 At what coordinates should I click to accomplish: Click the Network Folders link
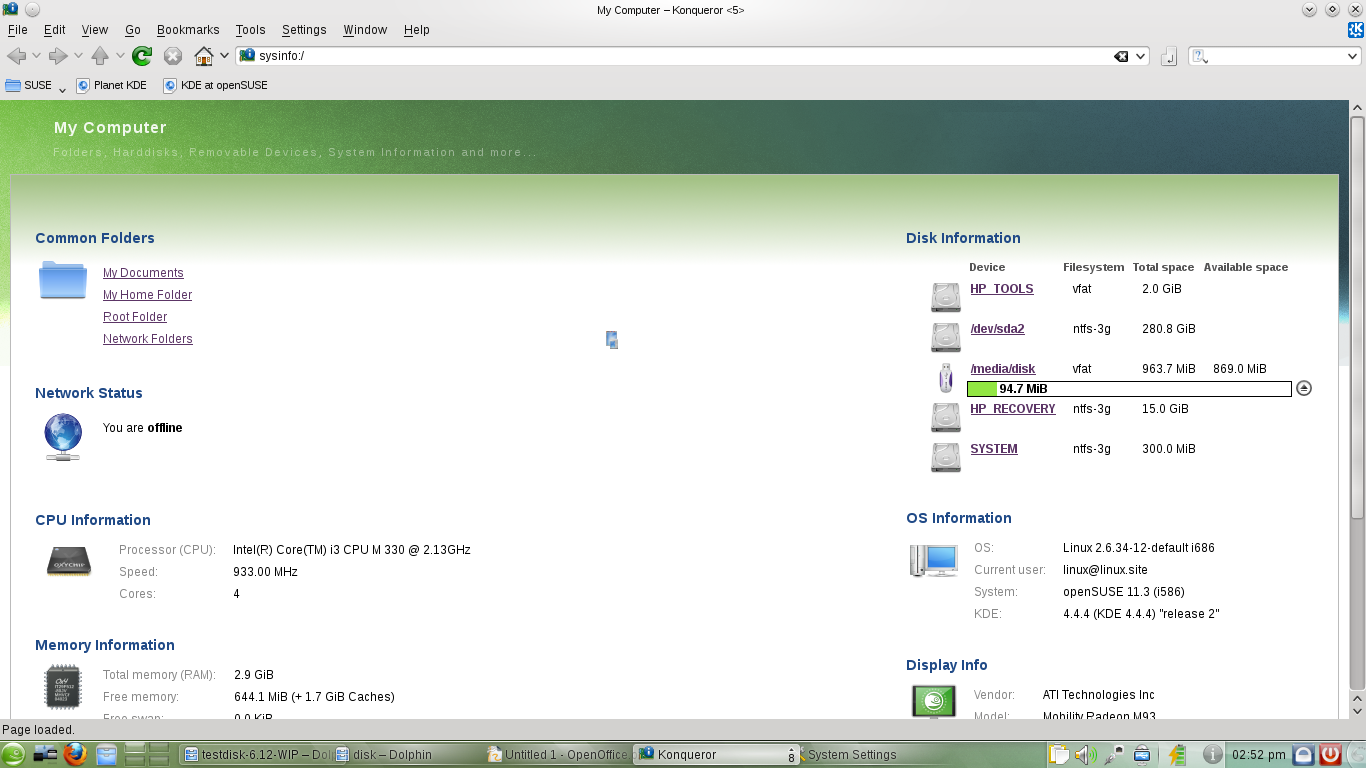click(x=147, y=339)
